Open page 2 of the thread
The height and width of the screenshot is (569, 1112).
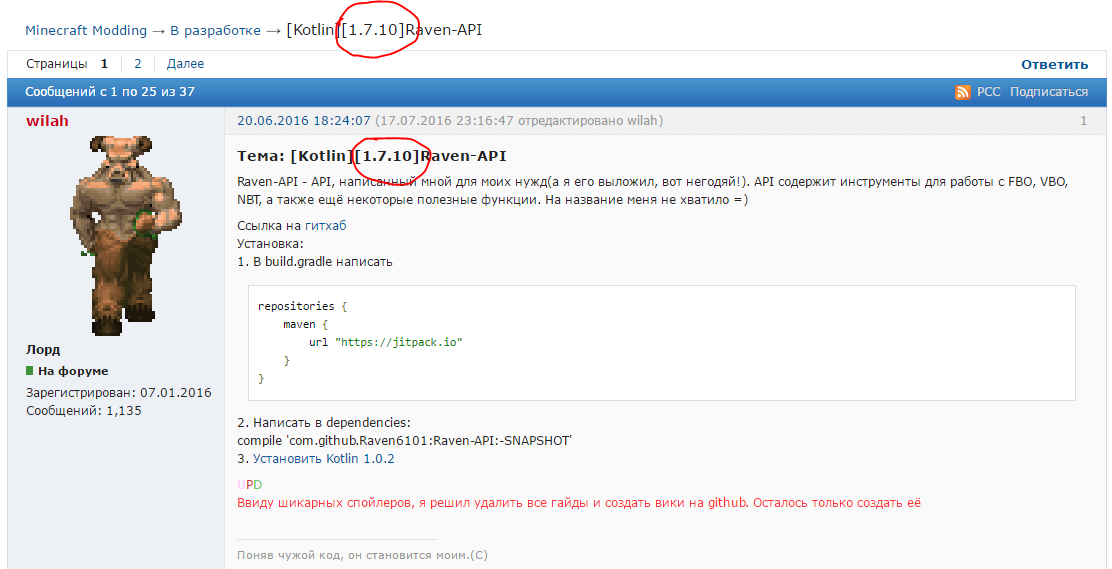[138, 64]
